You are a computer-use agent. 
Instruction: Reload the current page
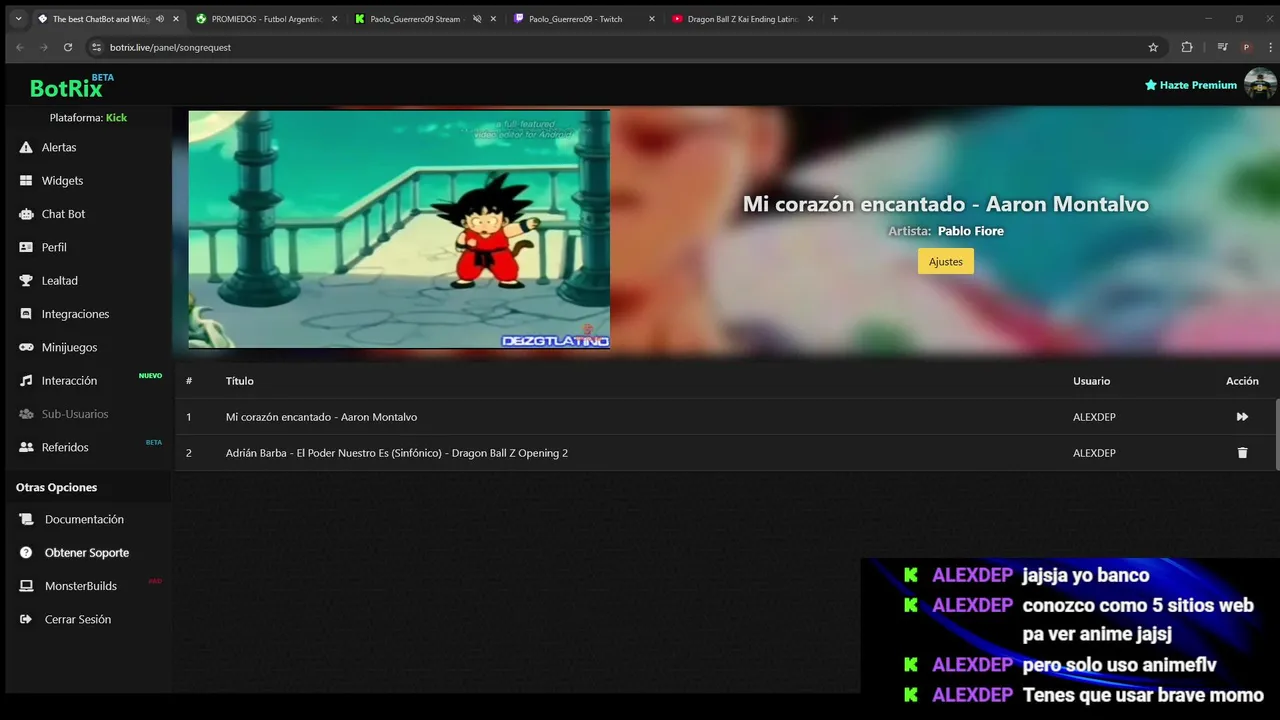point(68,47)
